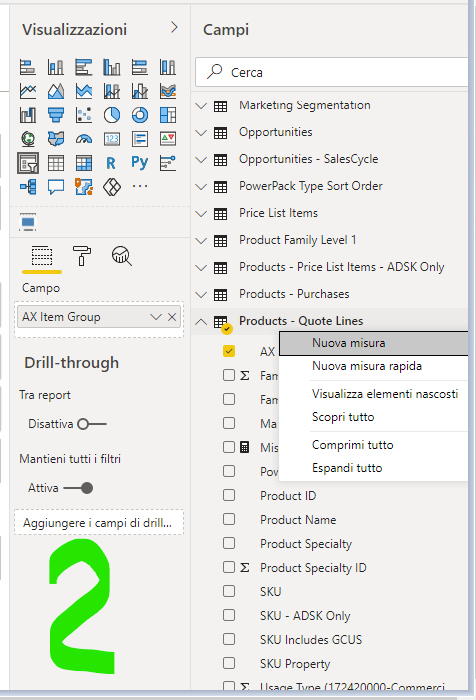
Task: Choose the line chart visualization
Action: [x=28, y=92]
